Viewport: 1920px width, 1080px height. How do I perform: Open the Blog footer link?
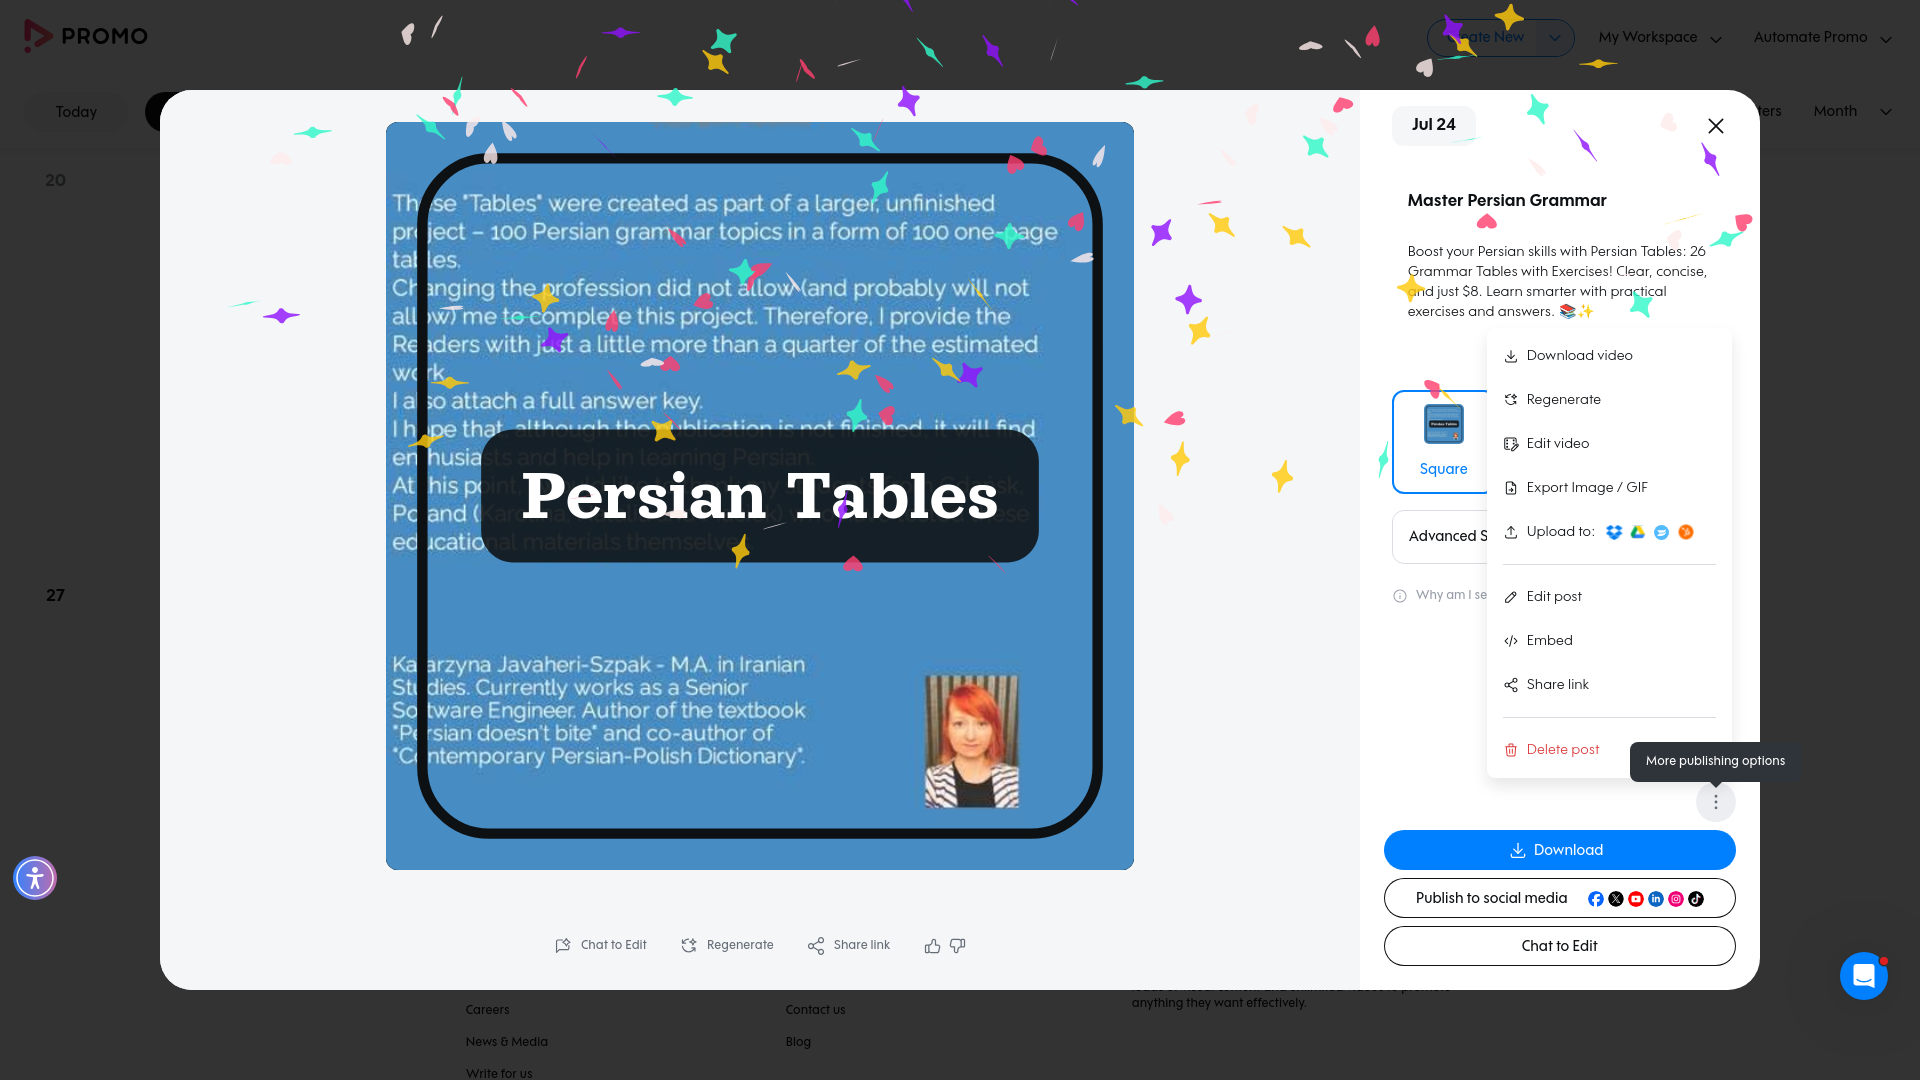coord(798,1042)
